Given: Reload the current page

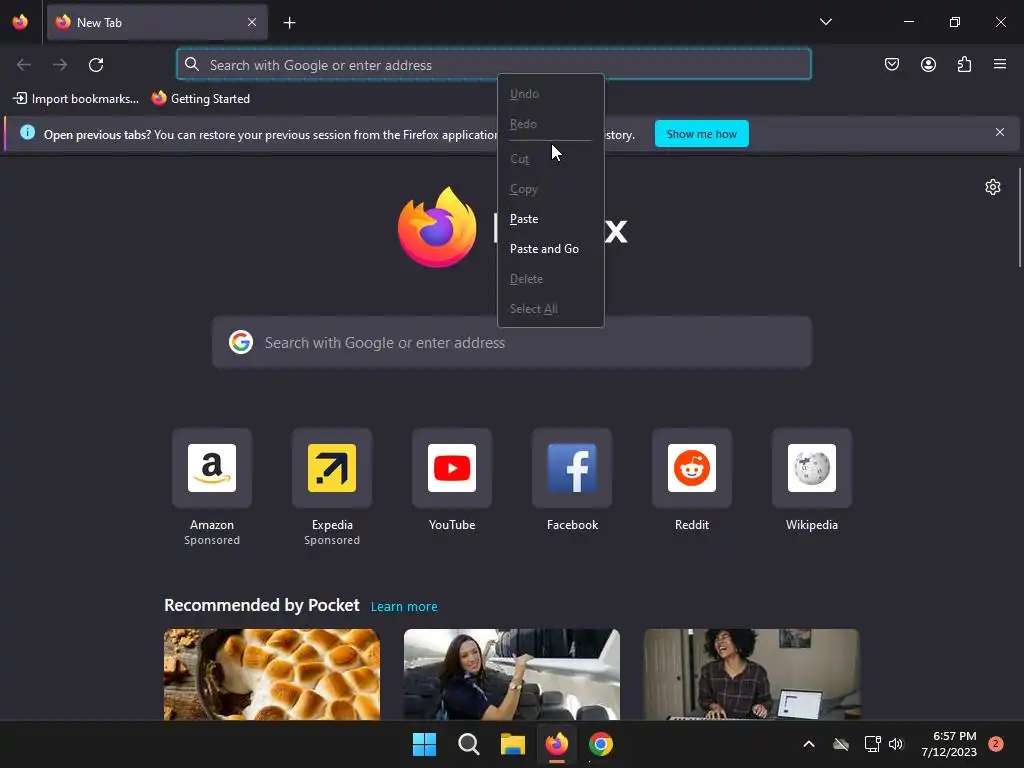Looking at the screenshot, I should (96, 65).
